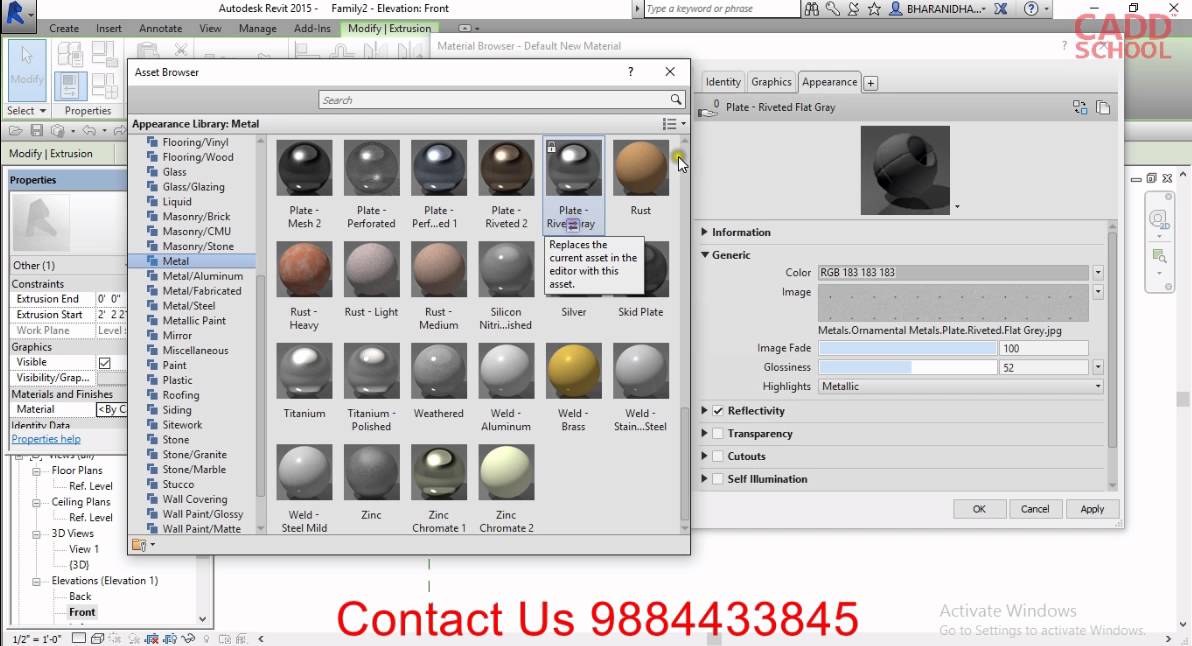Screen dimensions: 1192x646
Task: Switch to the Identity tab
Action: coord(722,81)
